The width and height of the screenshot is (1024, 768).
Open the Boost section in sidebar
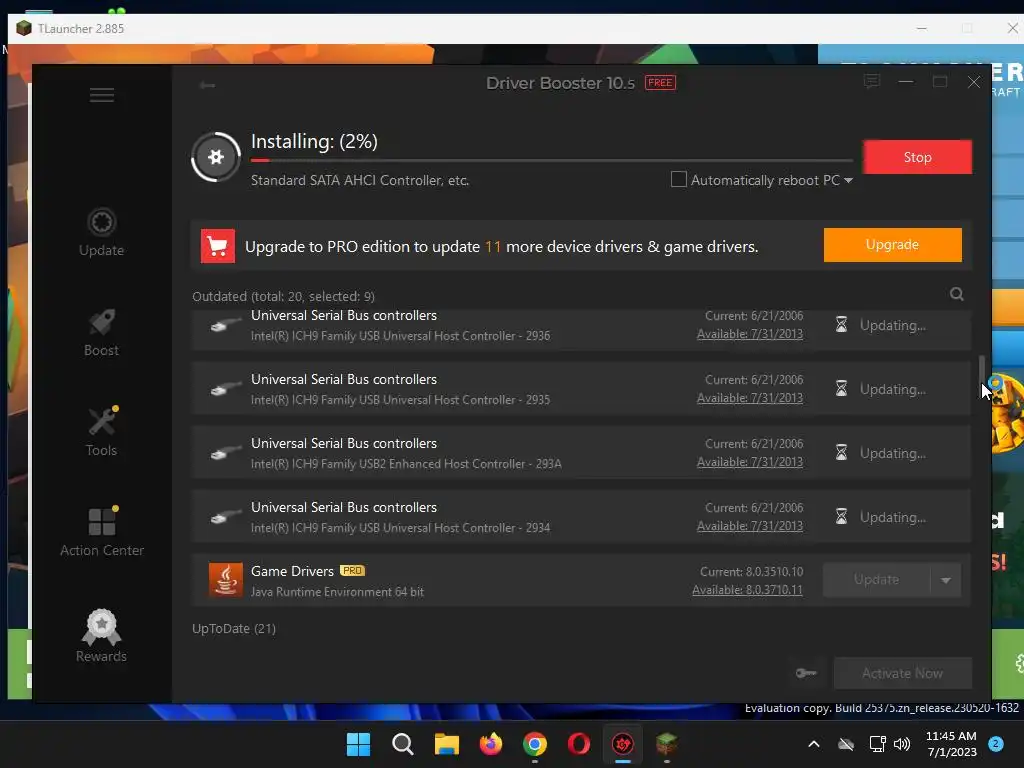[x=101, y=332]
